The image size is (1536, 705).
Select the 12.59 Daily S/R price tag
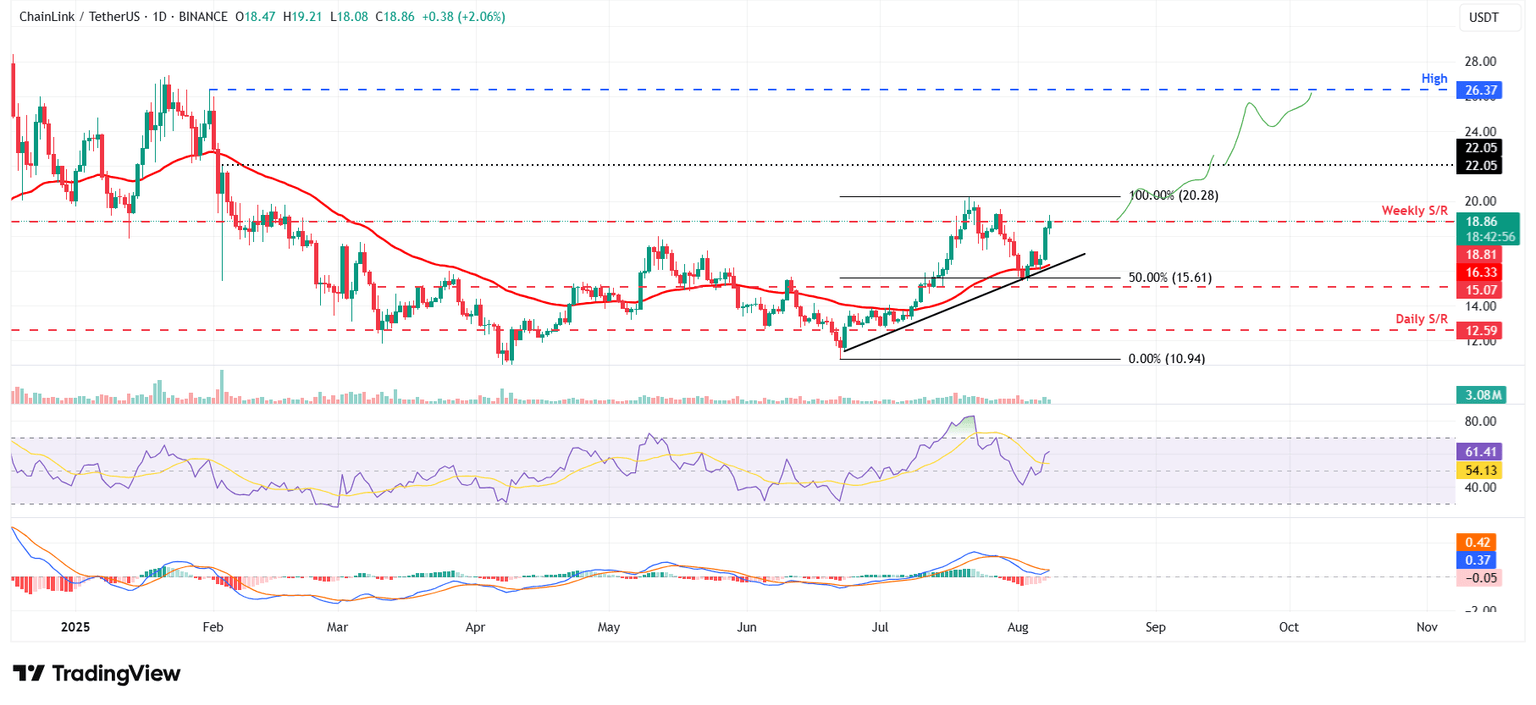[1479, 330]
